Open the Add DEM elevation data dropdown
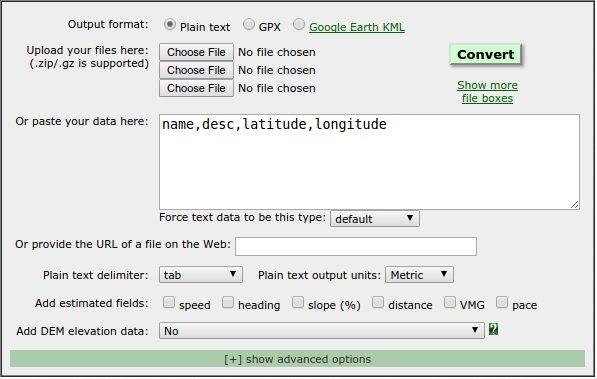 pos(322,331)
